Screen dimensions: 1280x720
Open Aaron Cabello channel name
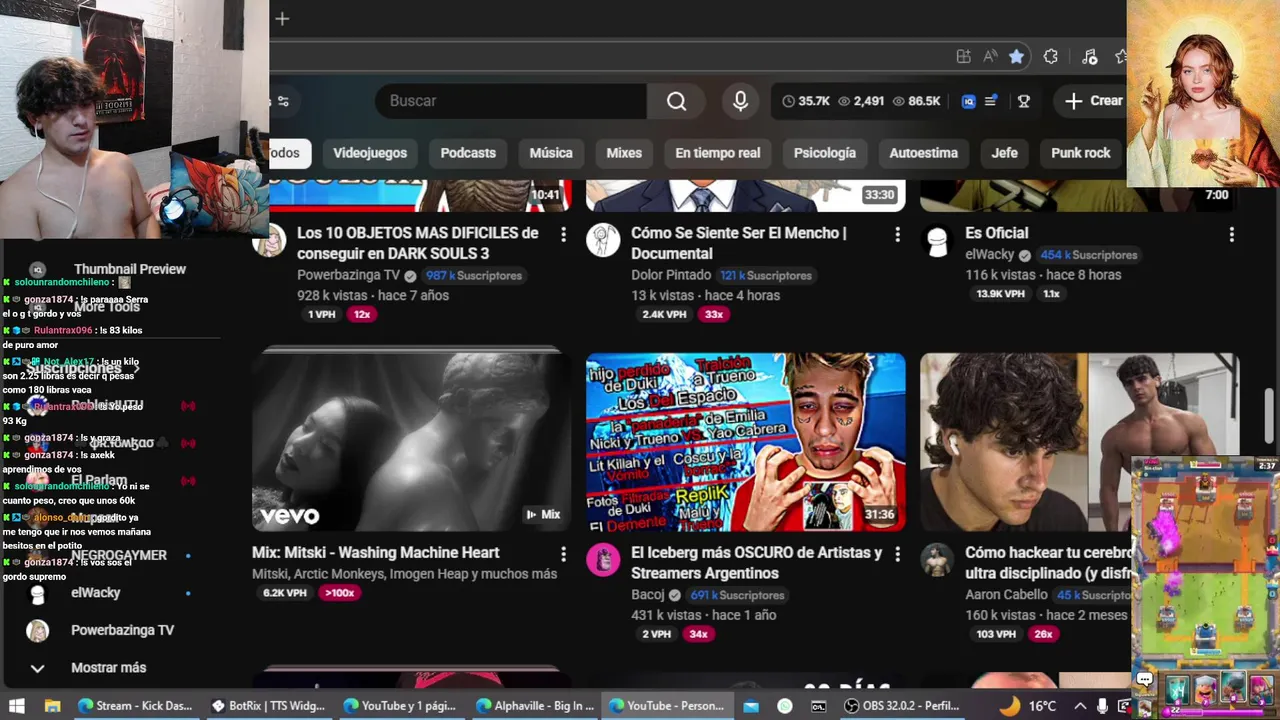click(1008, 595)
